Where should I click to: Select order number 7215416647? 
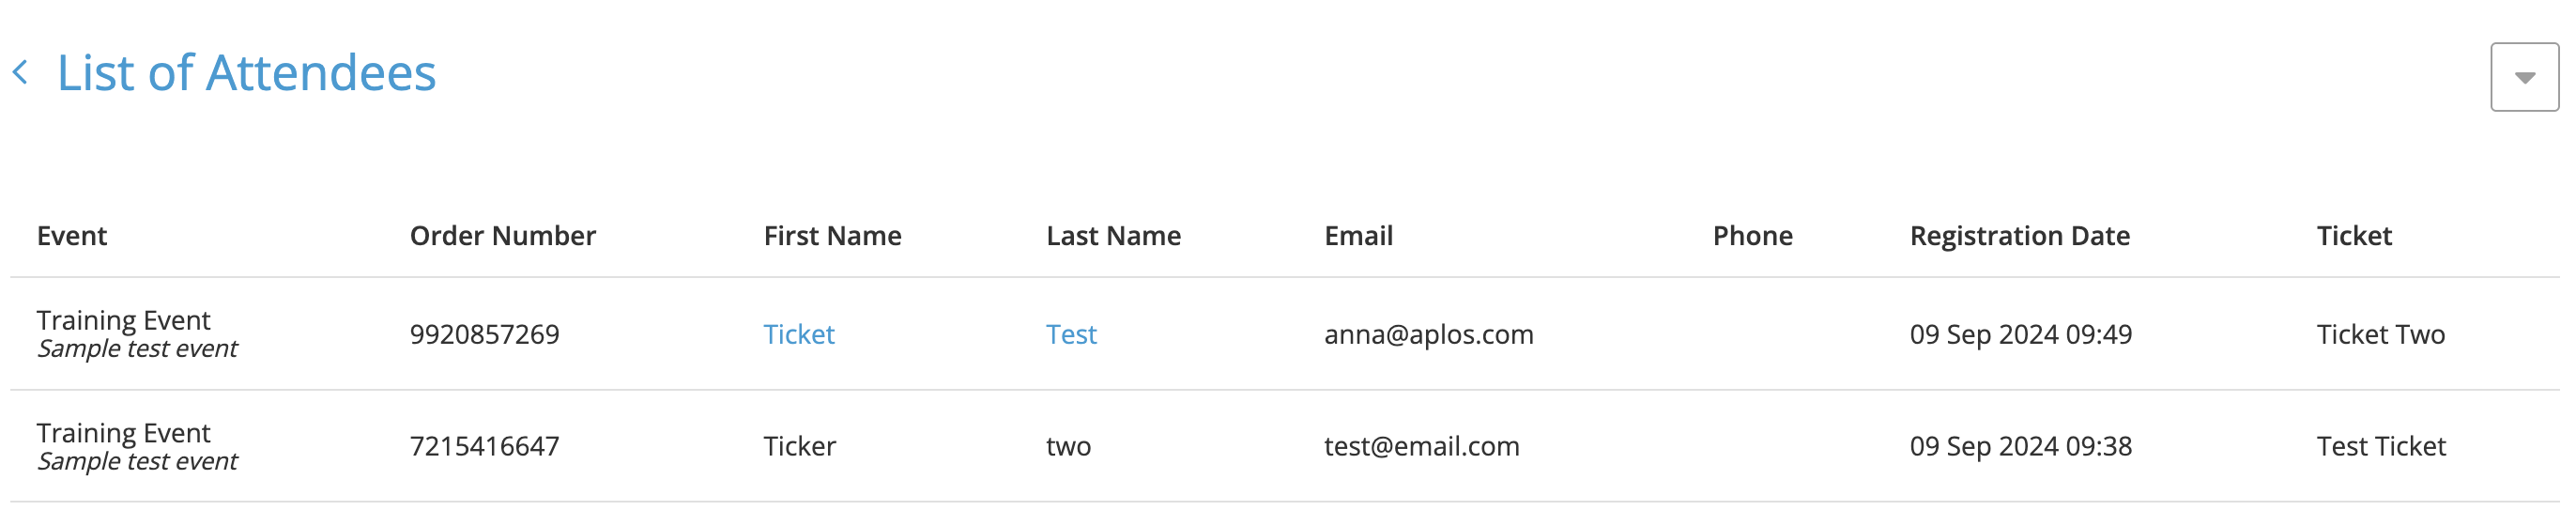484,446
